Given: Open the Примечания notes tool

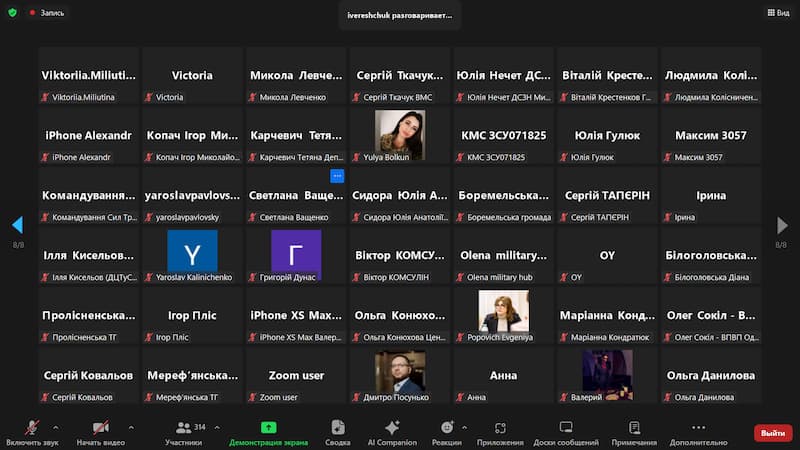Looking at the screenshot, I should [634, 431].
